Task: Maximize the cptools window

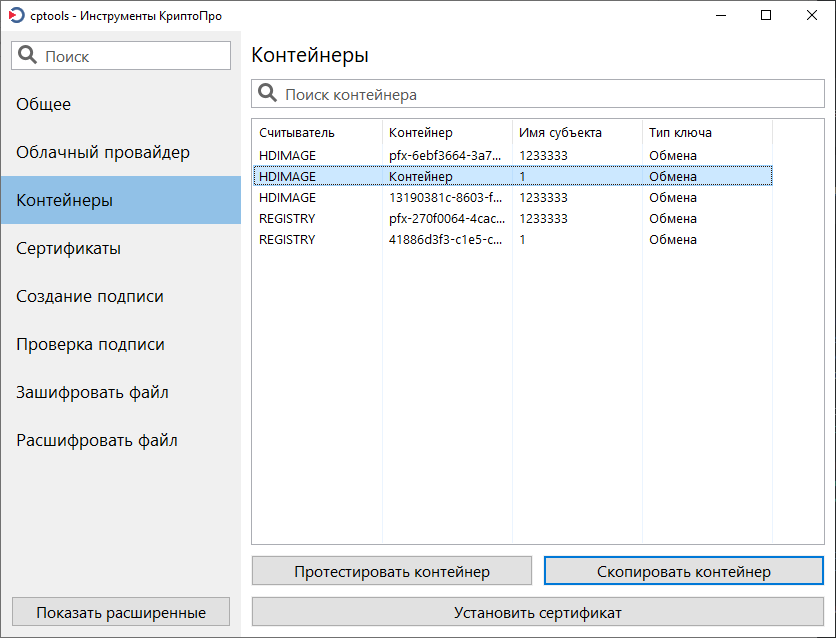Action: (x=766, y=16)
